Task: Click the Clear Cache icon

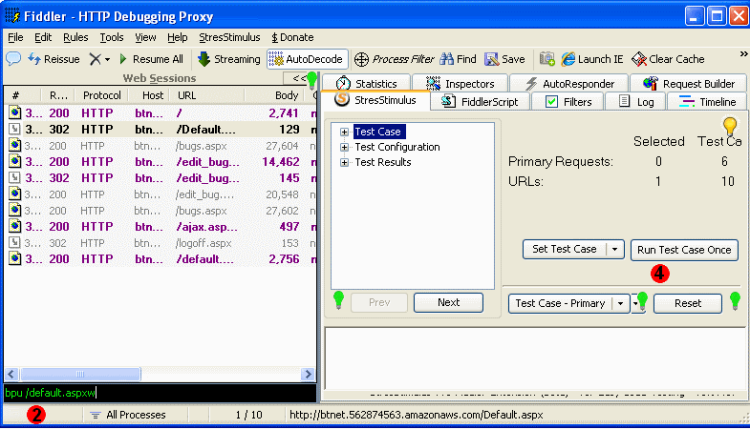Action: point(639,59)
